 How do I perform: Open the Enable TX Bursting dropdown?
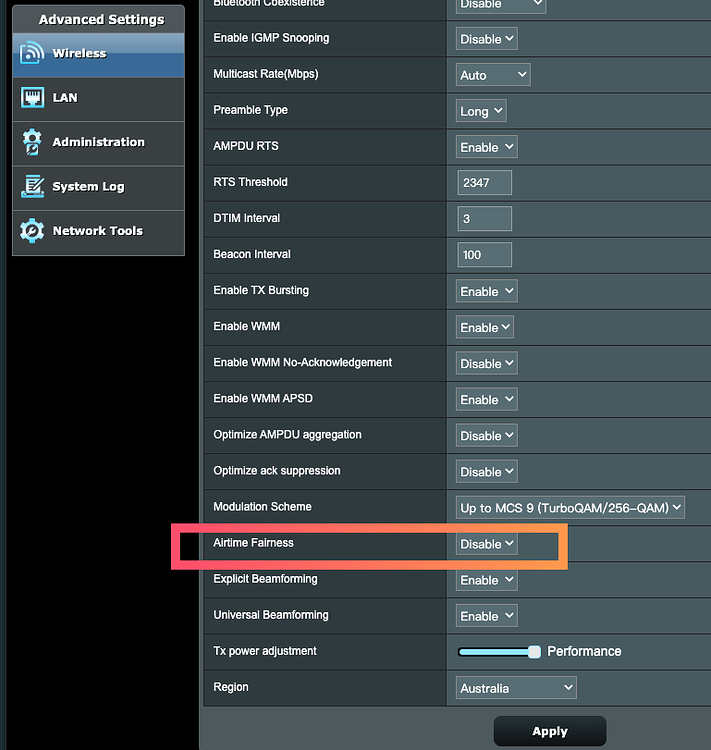[487, 291]
